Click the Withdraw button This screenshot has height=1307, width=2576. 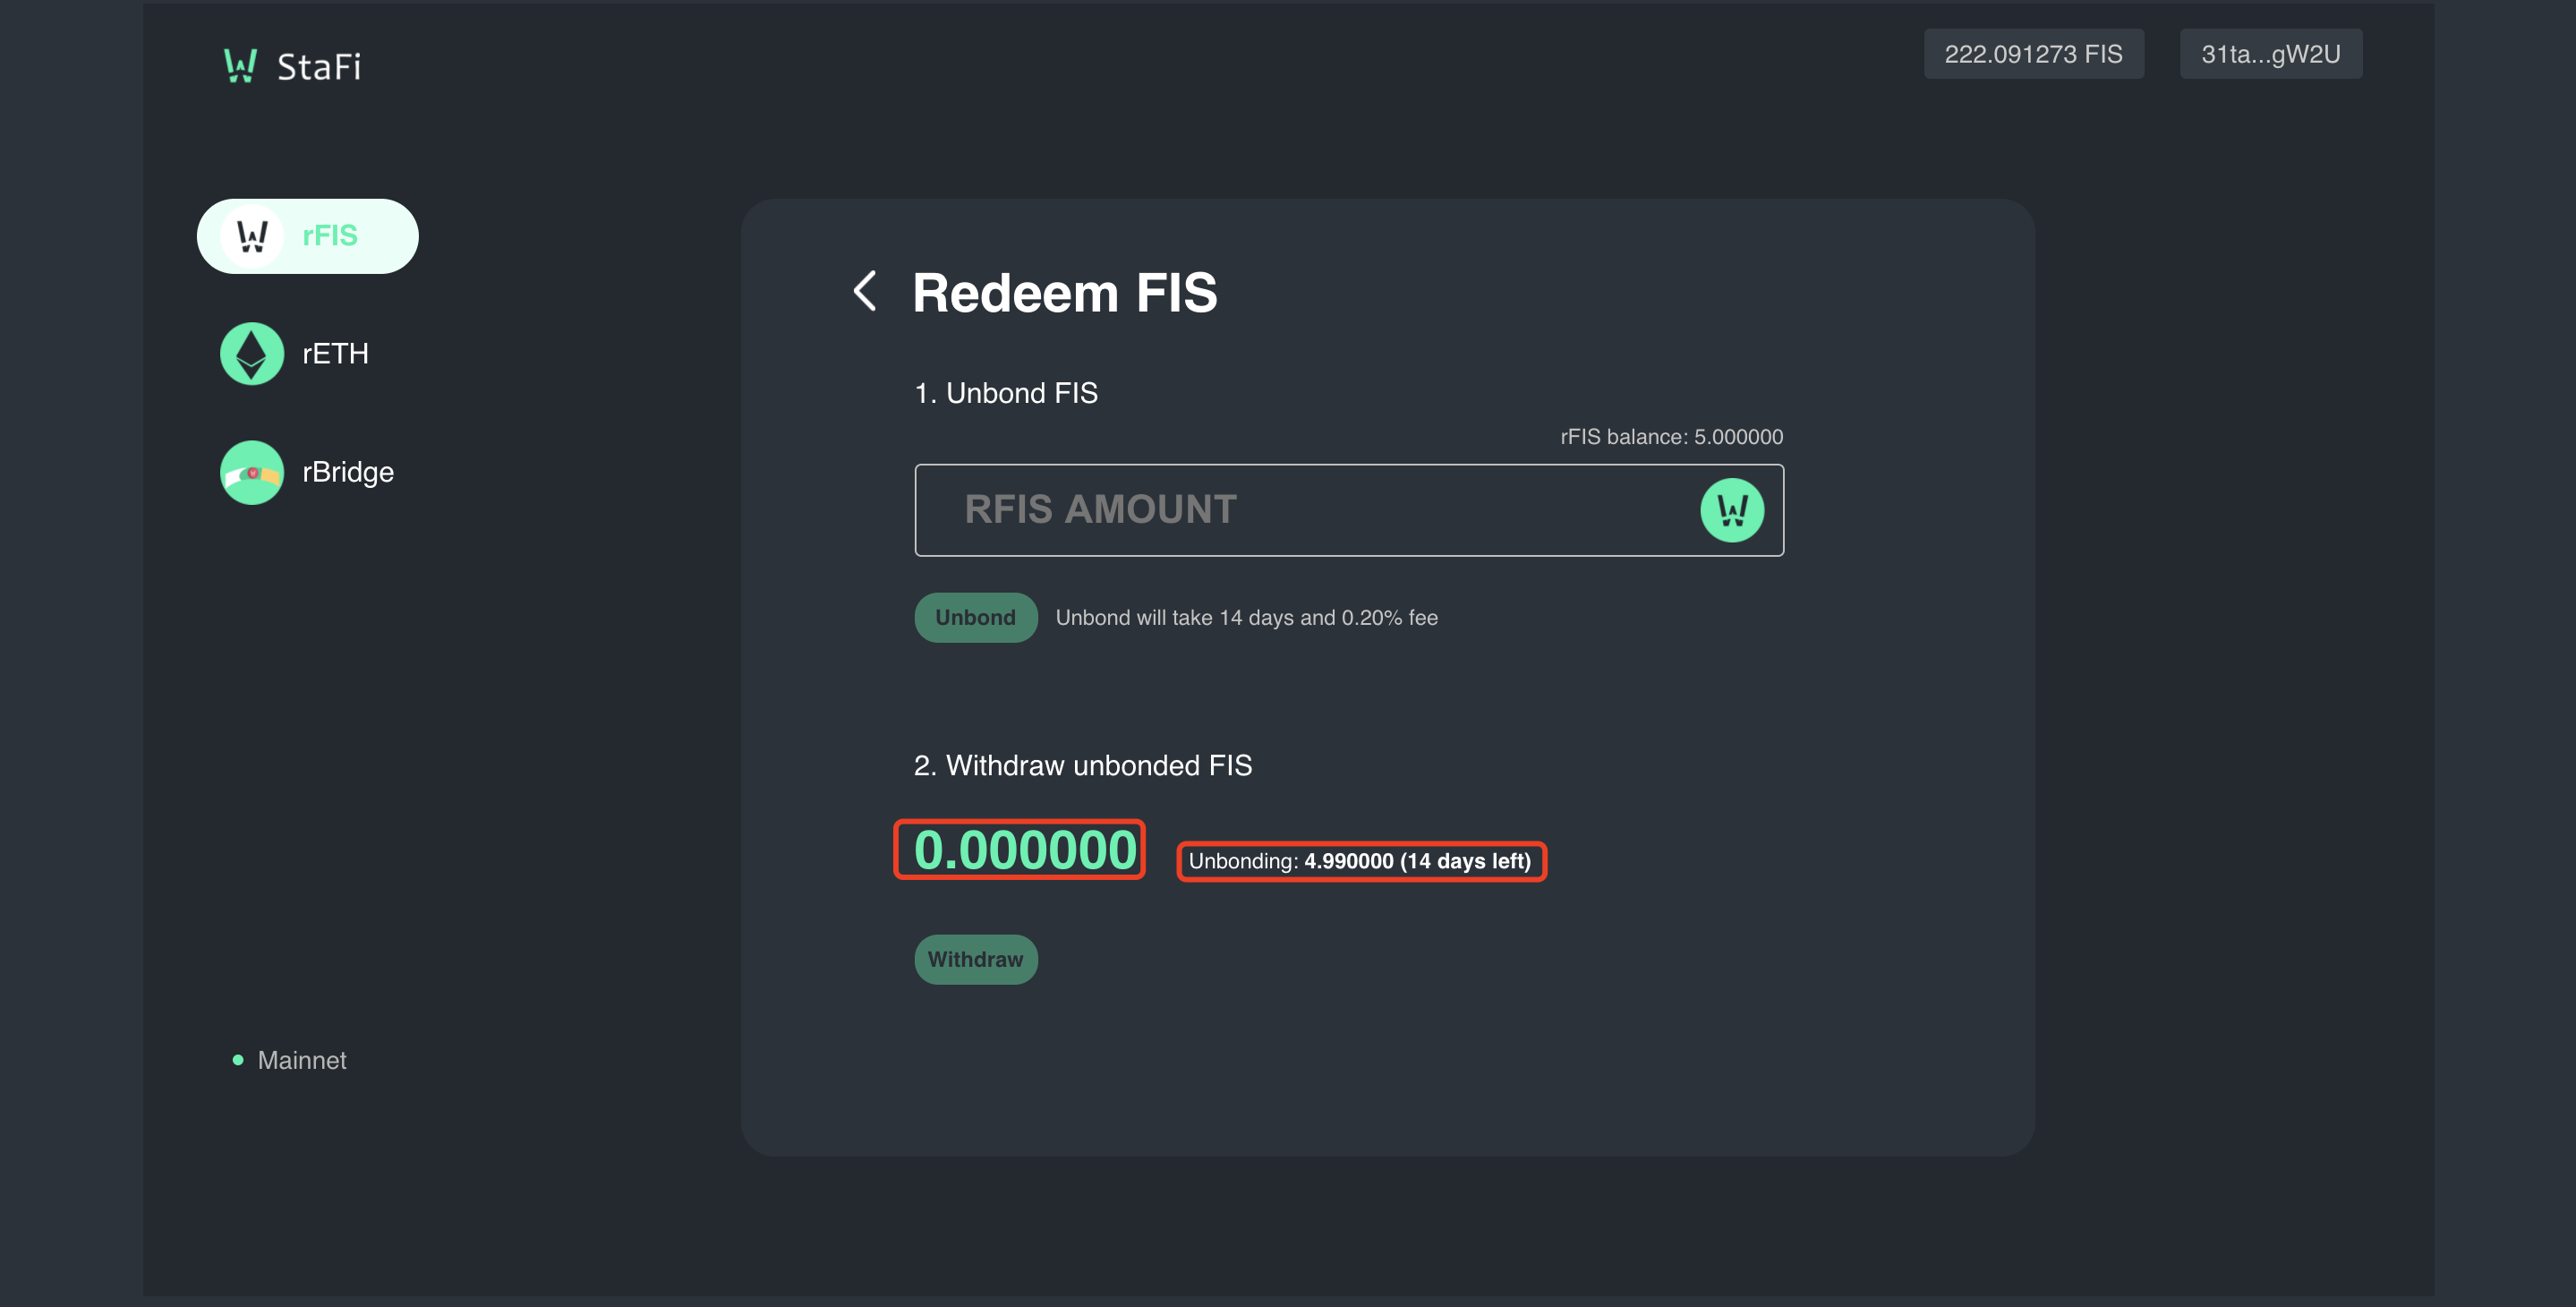coord(975,959)
